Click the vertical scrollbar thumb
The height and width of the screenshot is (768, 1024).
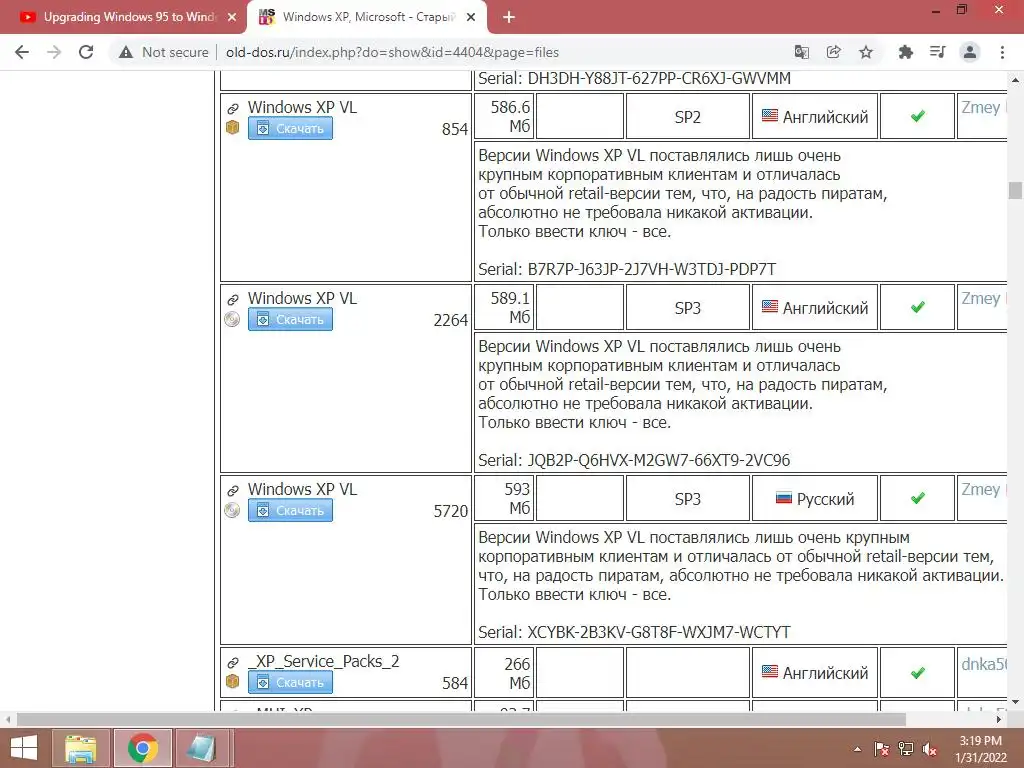(1015, 190)
